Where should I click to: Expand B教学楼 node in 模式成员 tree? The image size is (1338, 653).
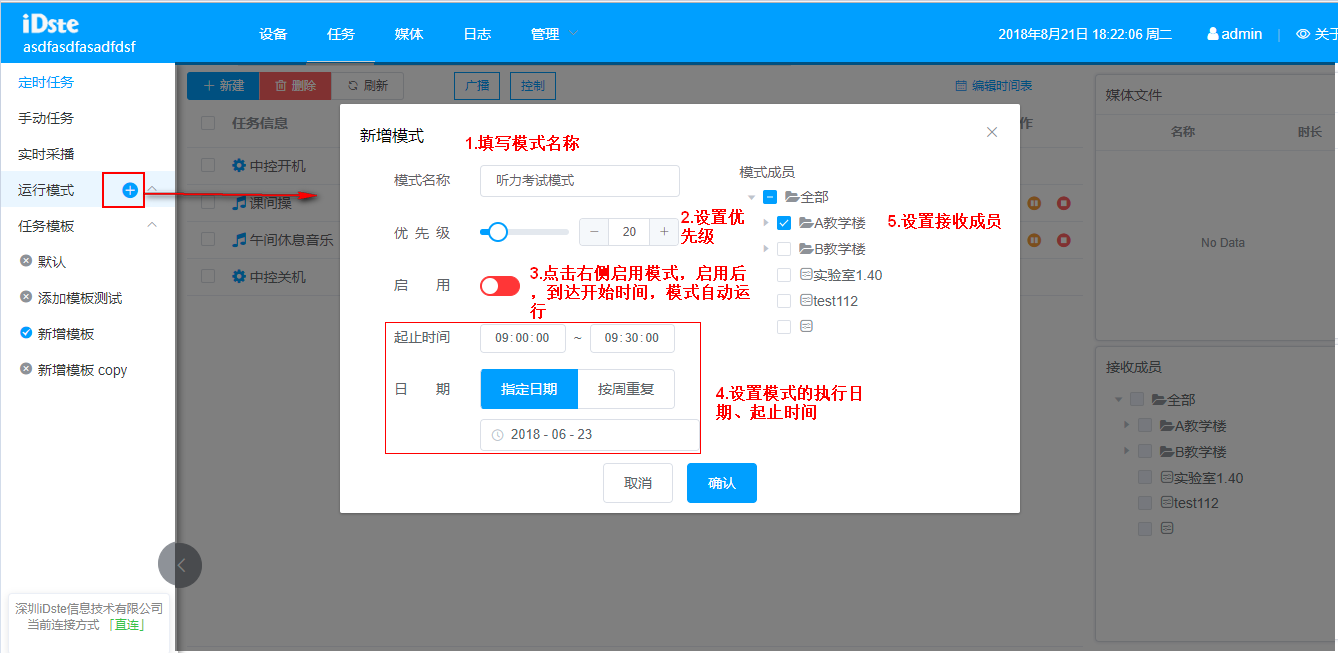pos(766,249)
